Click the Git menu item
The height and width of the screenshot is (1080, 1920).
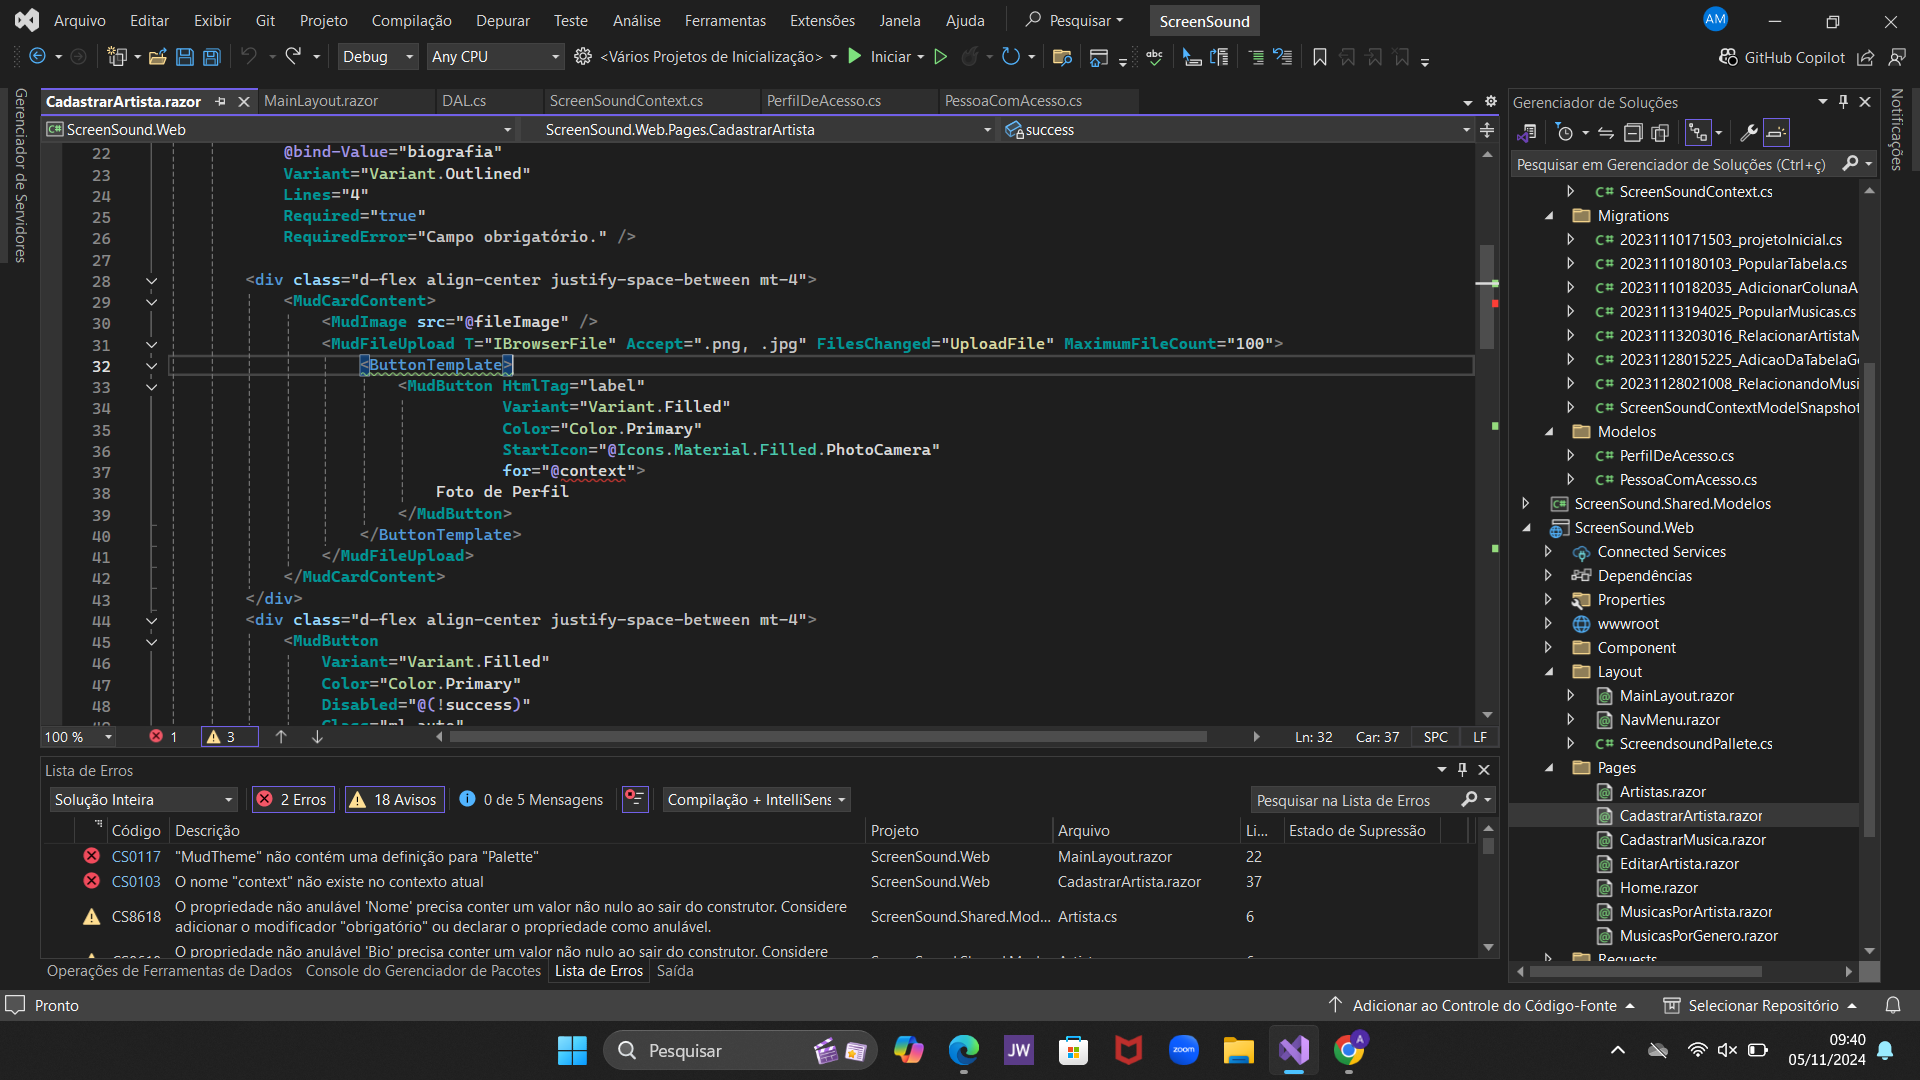264,20
